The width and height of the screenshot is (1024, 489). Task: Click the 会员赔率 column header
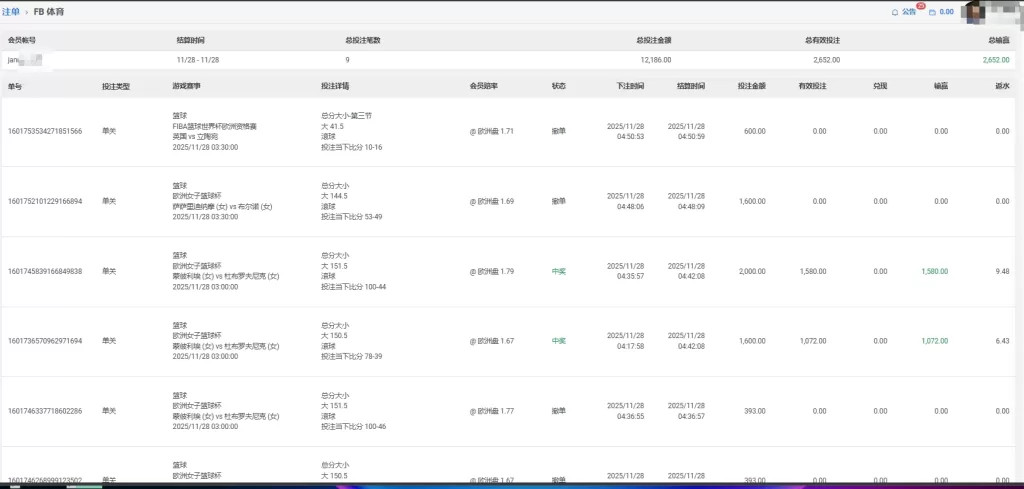[x=484, y=86]
